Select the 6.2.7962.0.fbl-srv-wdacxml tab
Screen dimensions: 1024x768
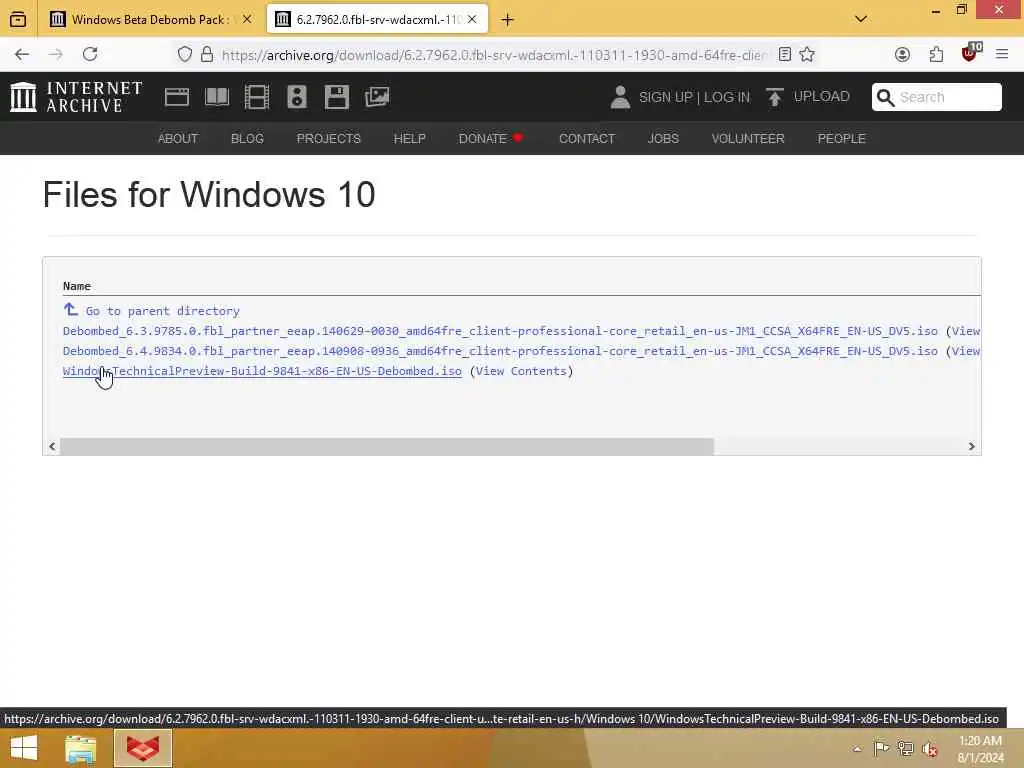click(x=377, y=20)
